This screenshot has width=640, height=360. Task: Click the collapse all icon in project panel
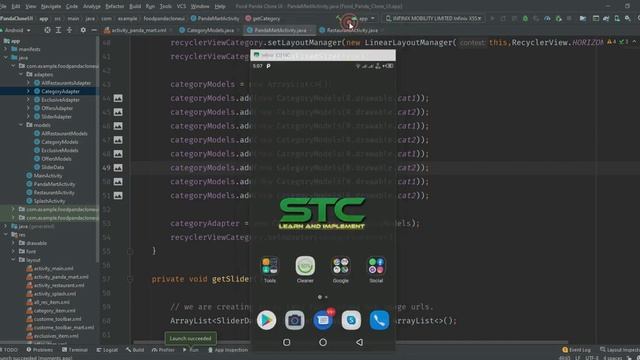click(69, 30)
